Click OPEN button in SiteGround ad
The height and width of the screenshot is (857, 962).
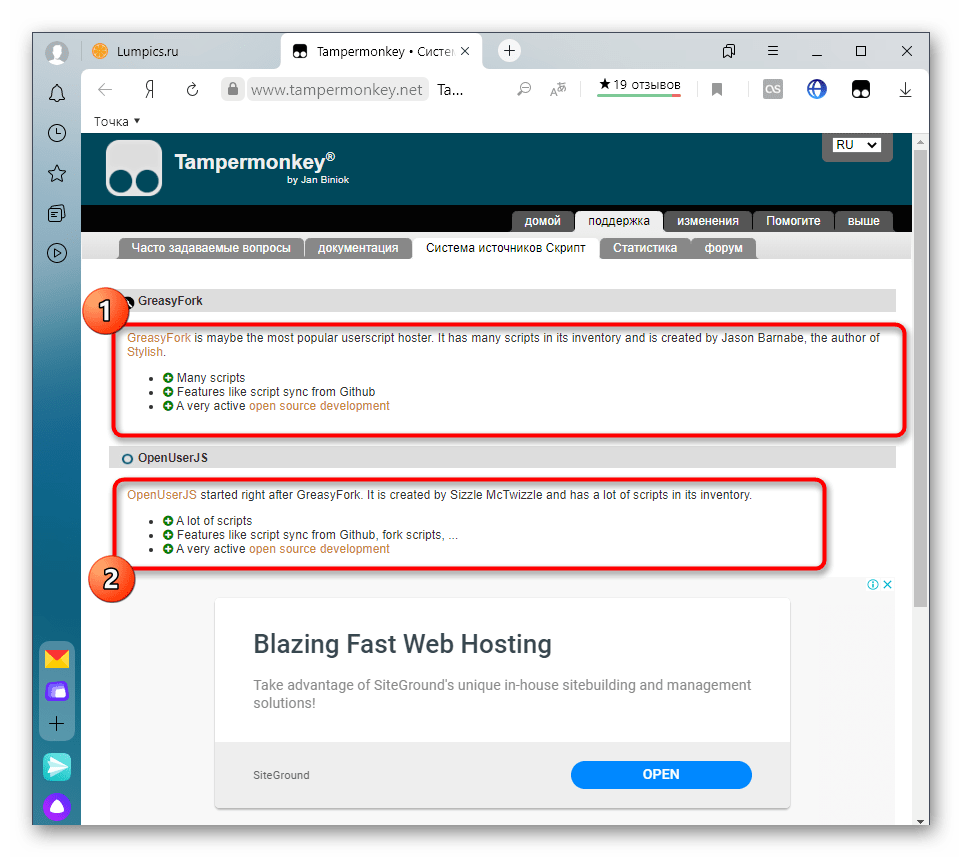tap(661, 775)
